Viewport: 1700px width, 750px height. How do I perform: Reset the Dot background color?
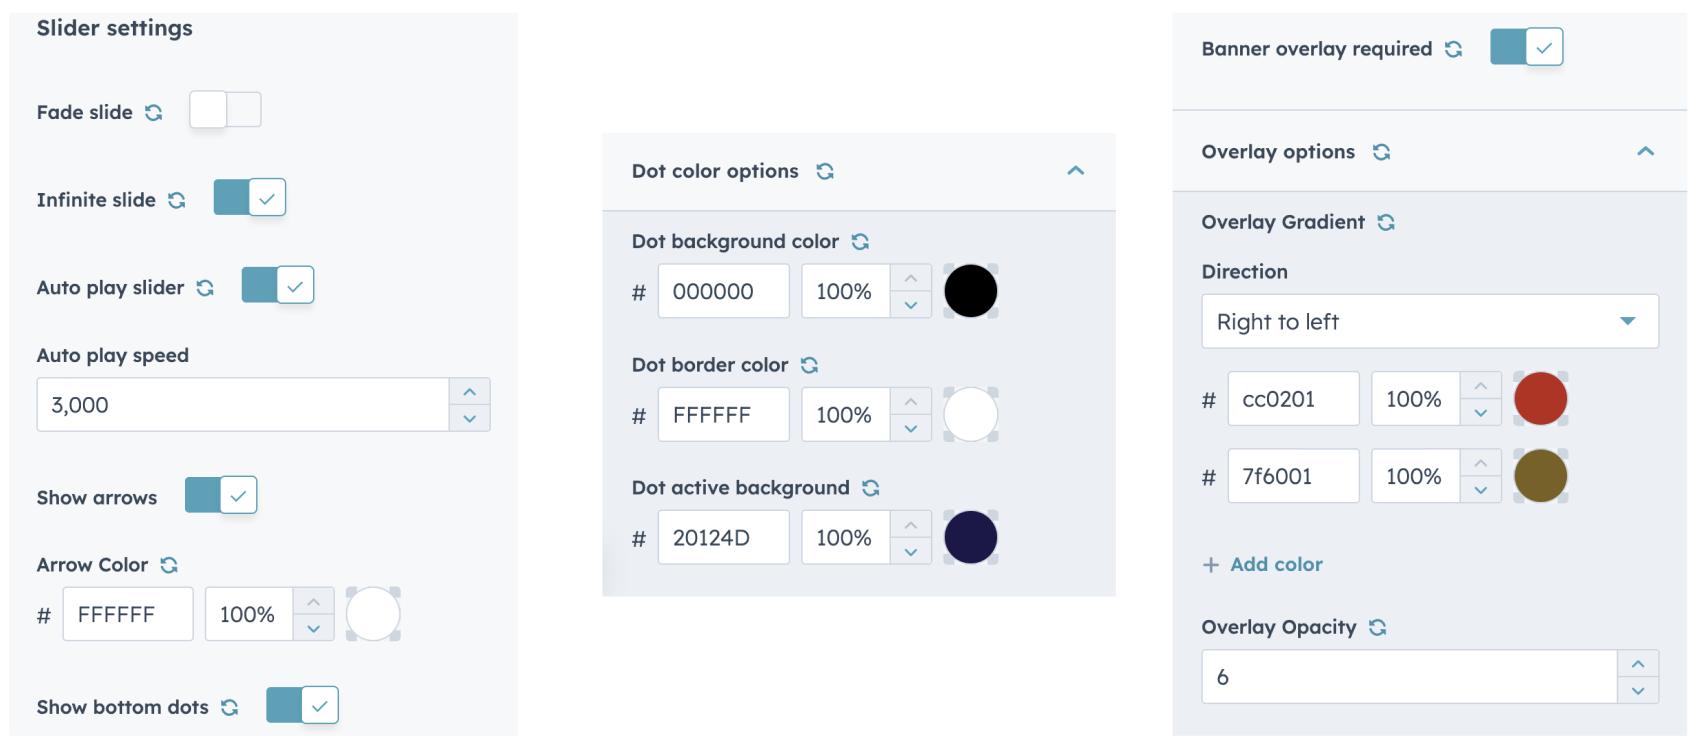click(860, 242)
